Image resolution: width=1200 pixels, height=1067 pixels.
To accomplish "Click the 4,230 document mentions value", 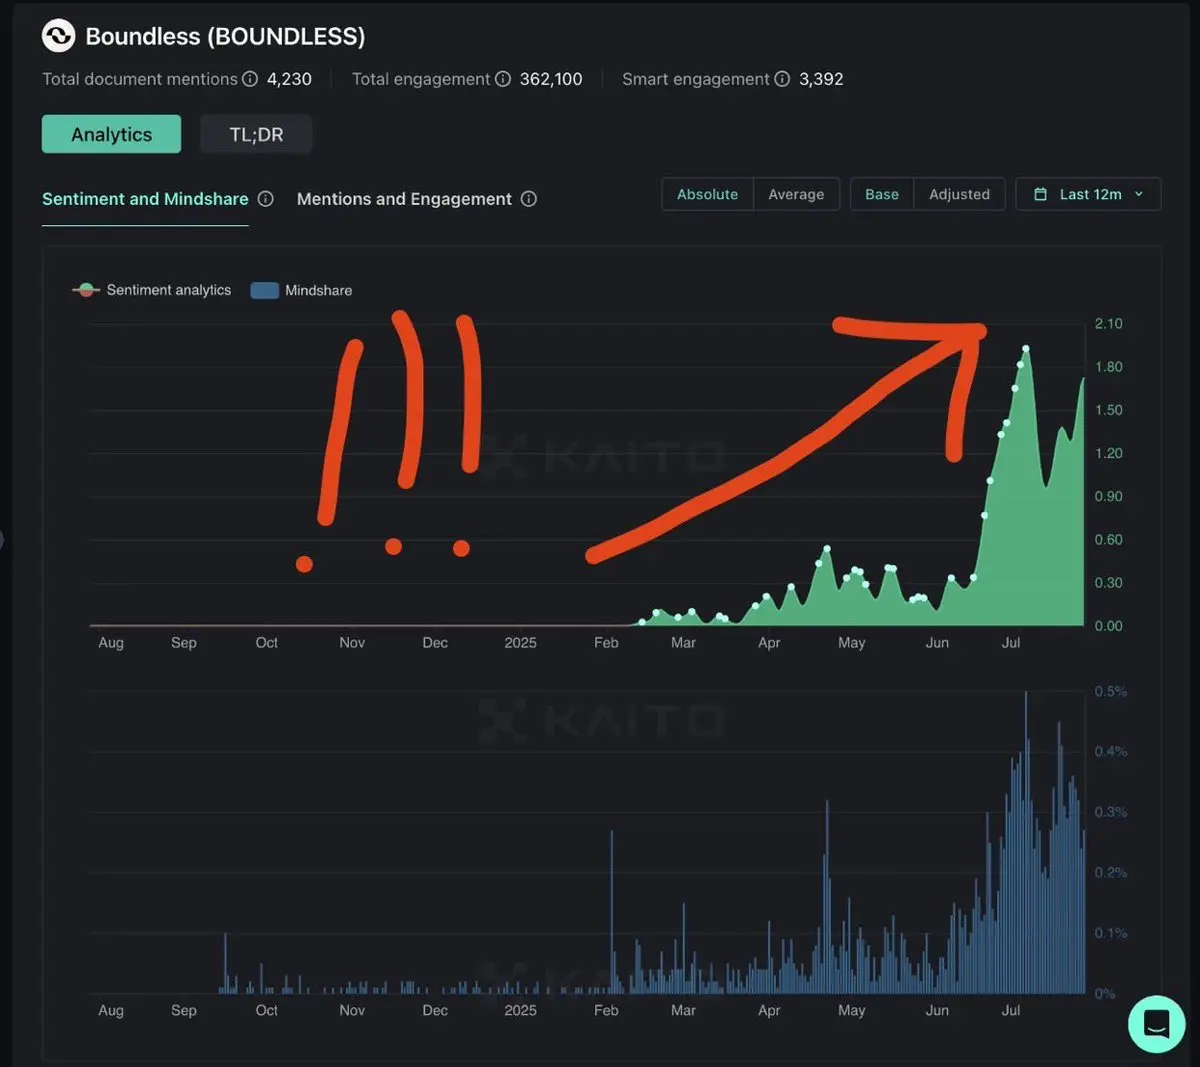I will click(289, 79).
